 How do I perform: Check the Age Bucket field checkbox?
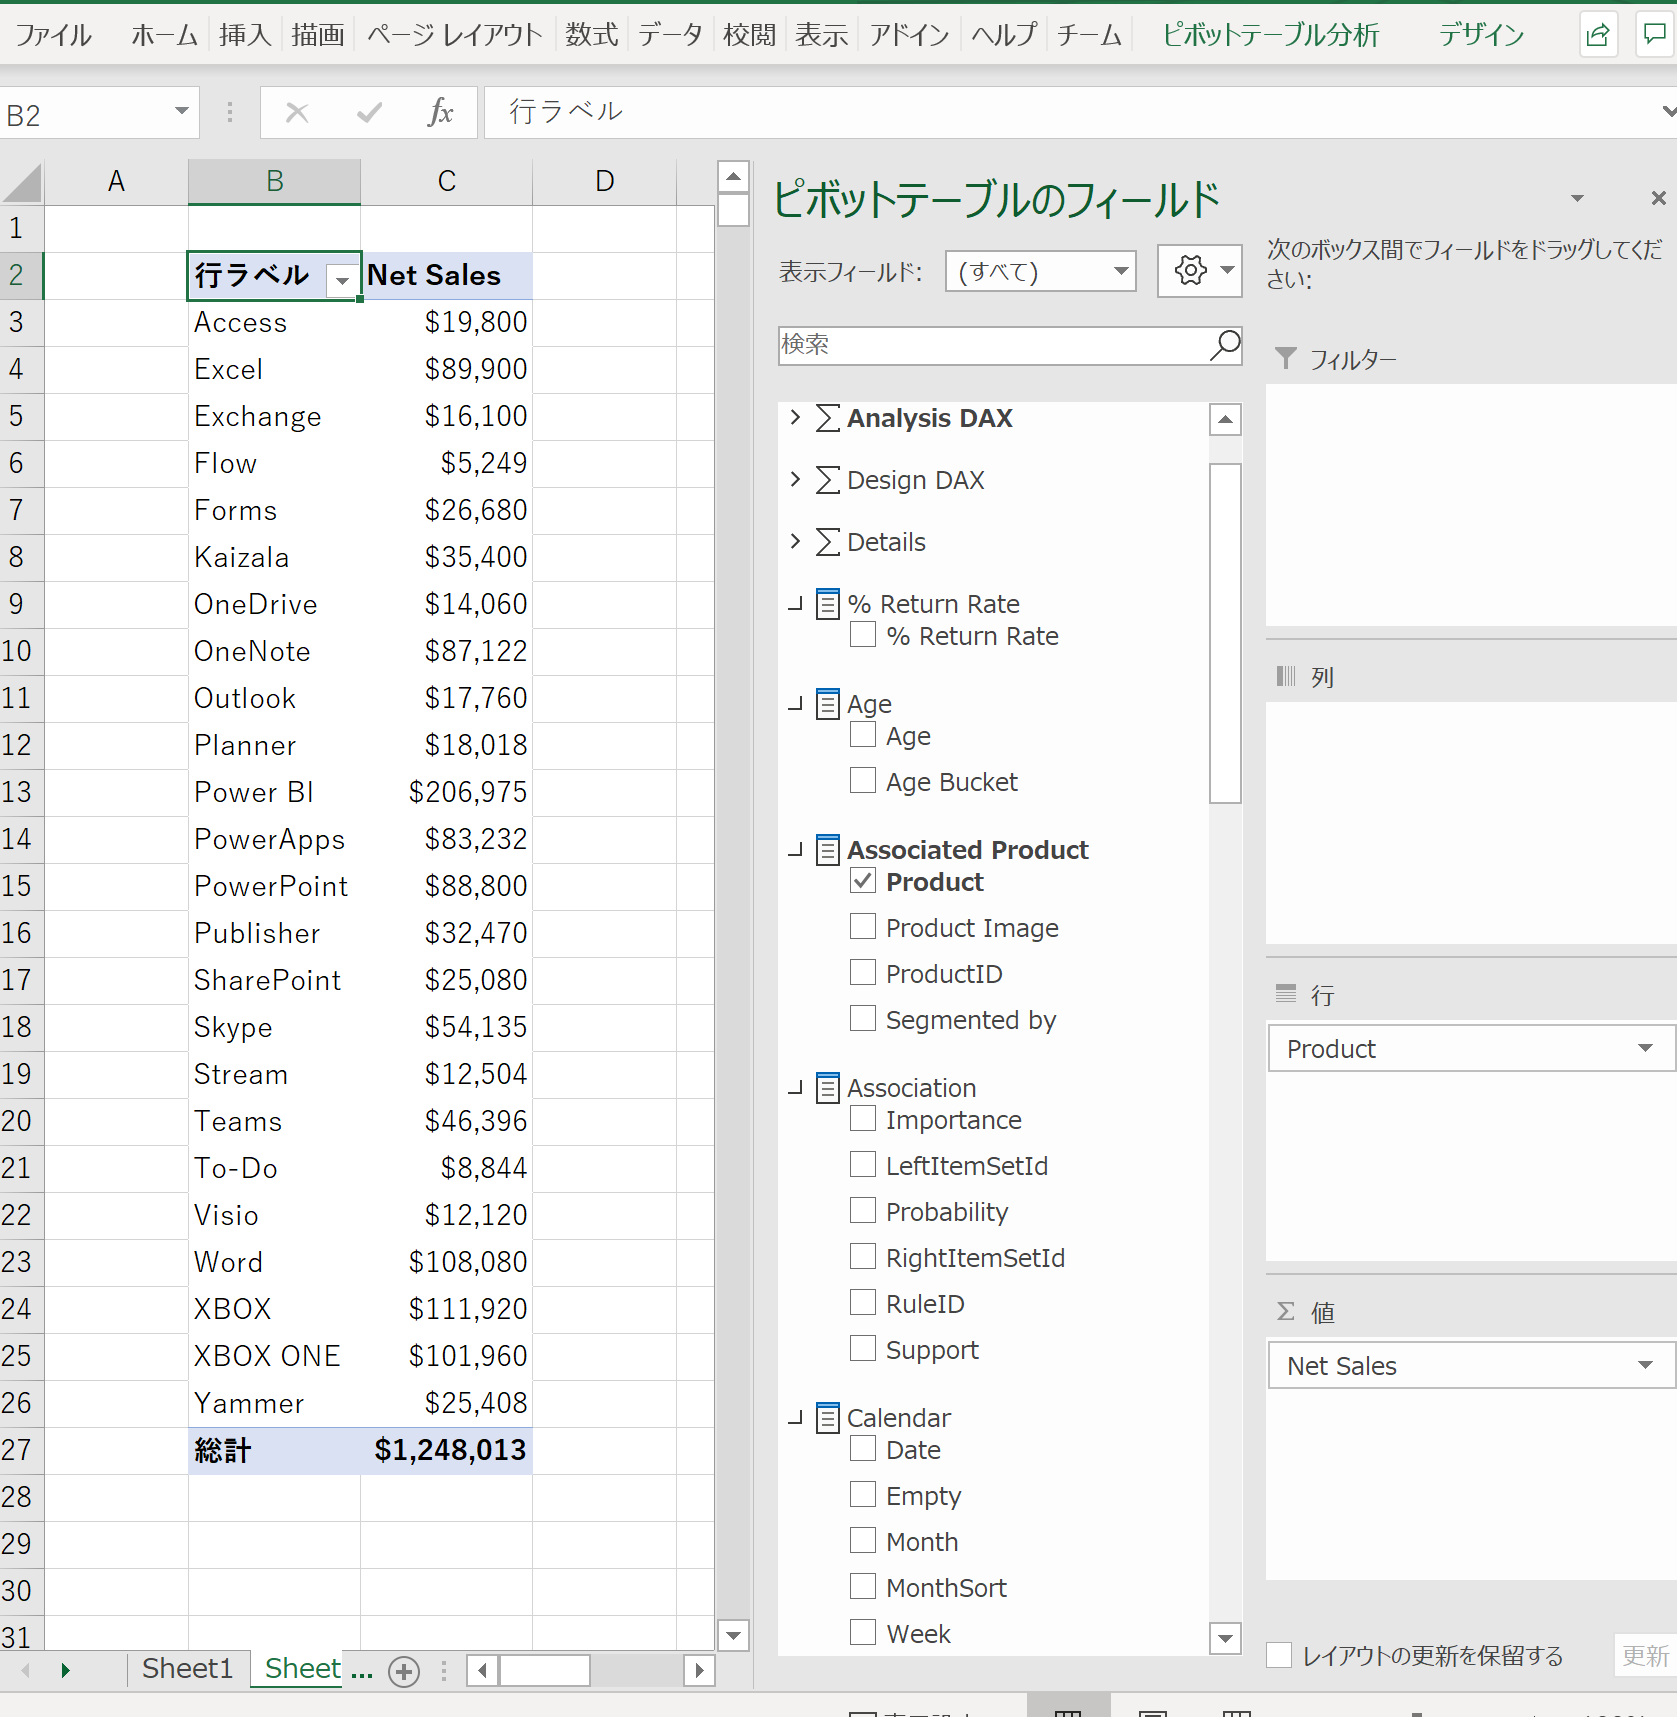pos(862,781)
